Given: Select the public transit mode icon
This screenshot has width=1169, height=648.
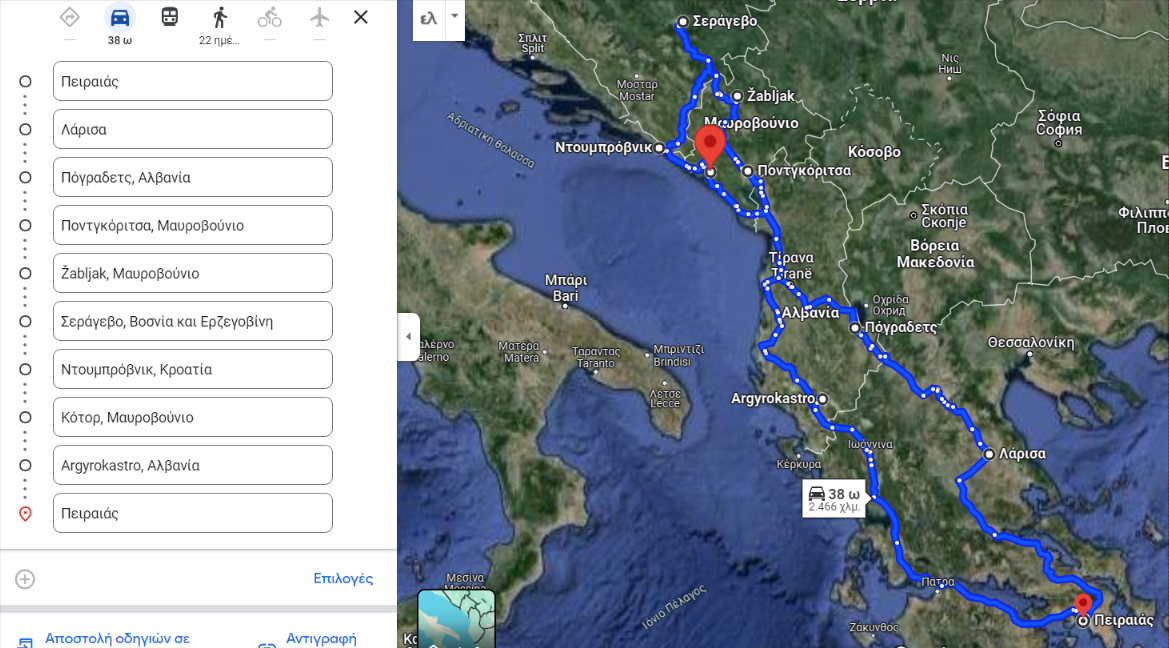Looking at the screenshot, I should coord(169,16).
